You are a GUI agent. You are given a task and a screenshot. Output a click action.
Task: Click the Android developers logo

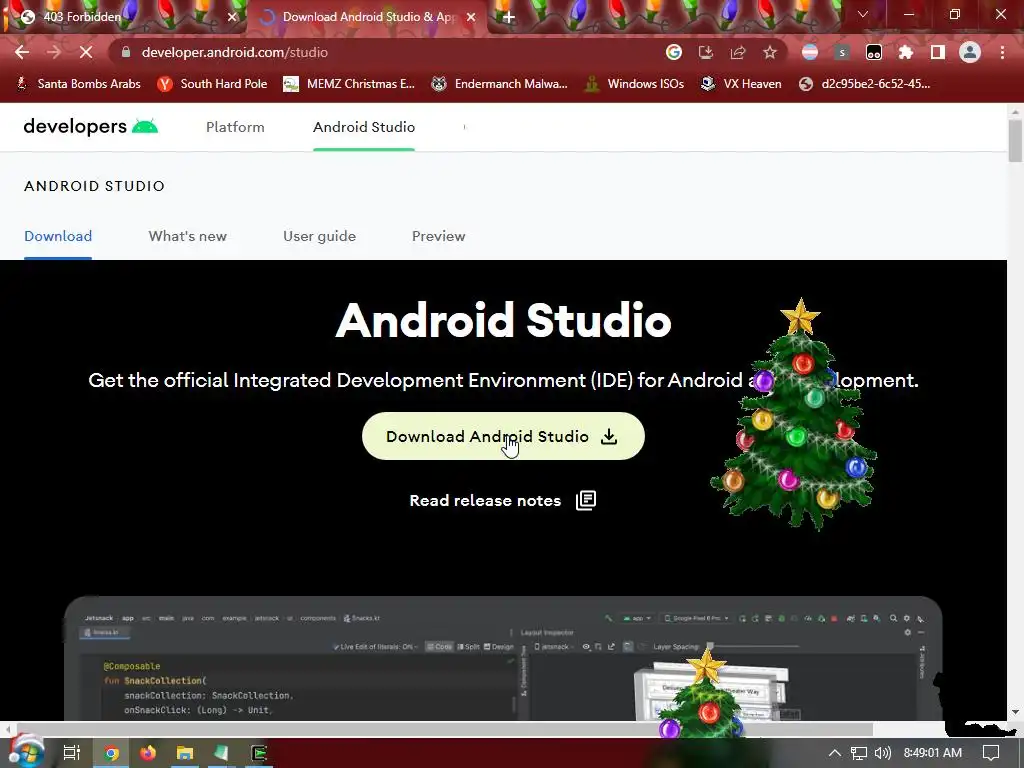pyautogui.click(x=90, y=127)
